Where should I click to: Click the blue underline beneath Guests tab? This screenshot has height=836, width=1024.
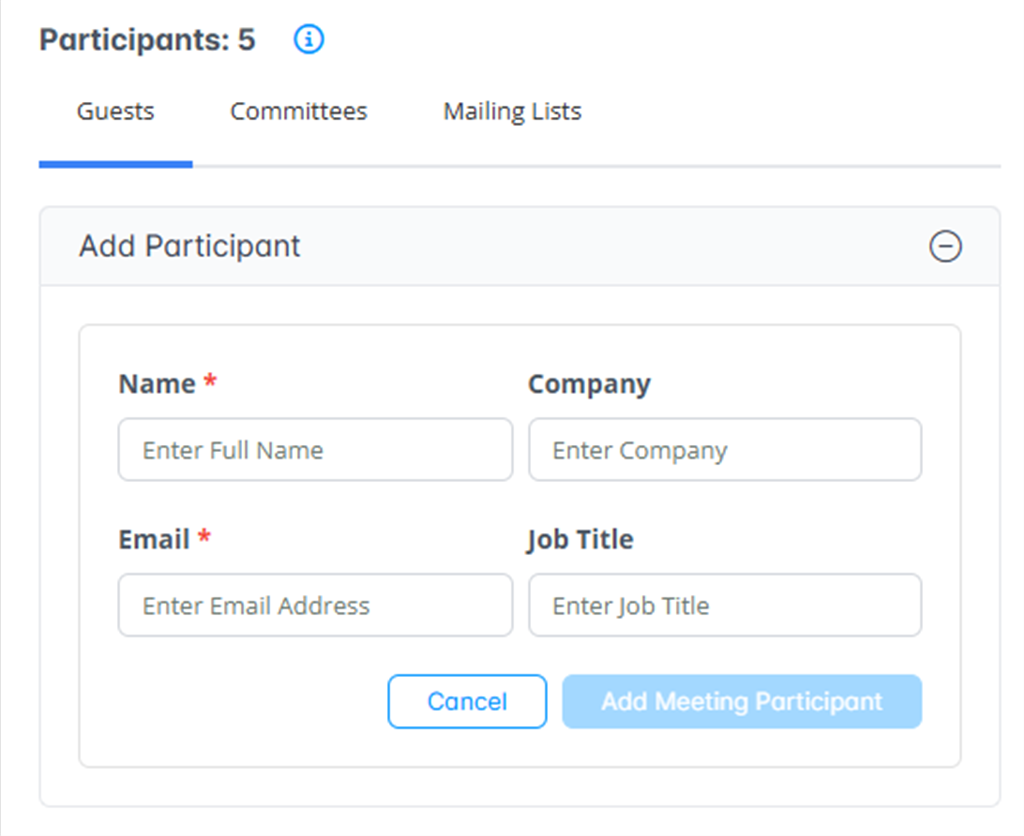[116, 164]
